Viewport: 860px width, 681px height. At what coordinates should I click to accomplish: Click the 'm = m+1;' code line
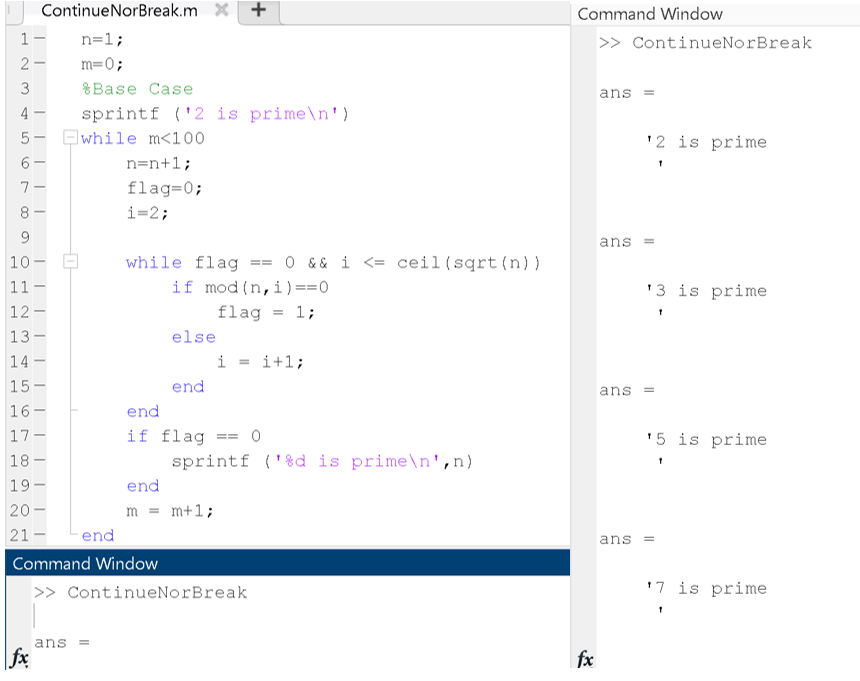[170, 511]
